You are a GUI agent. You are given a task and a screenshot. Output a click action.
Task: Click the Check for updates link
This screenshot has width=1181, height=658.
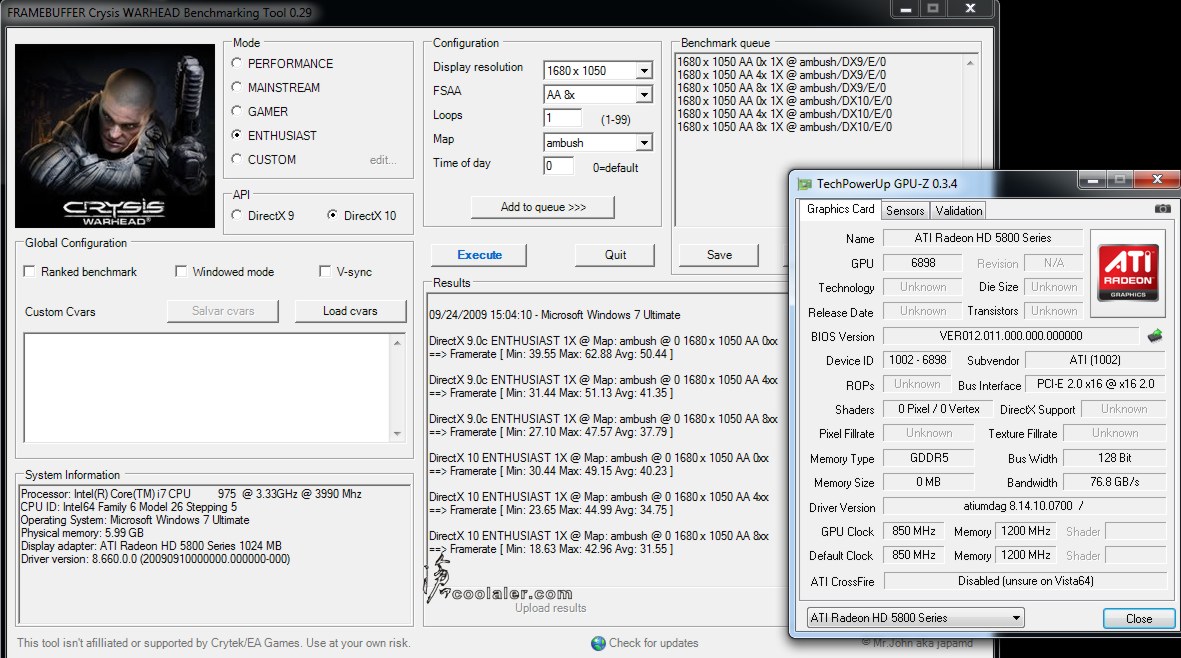(653, 643)
